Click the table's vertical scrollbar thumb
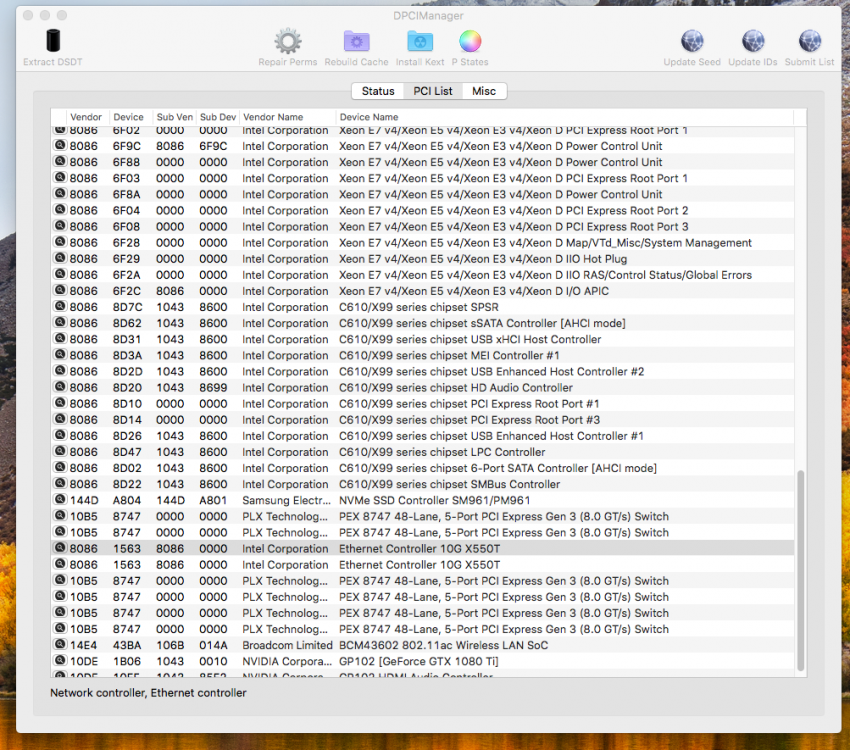 (801, 570)
